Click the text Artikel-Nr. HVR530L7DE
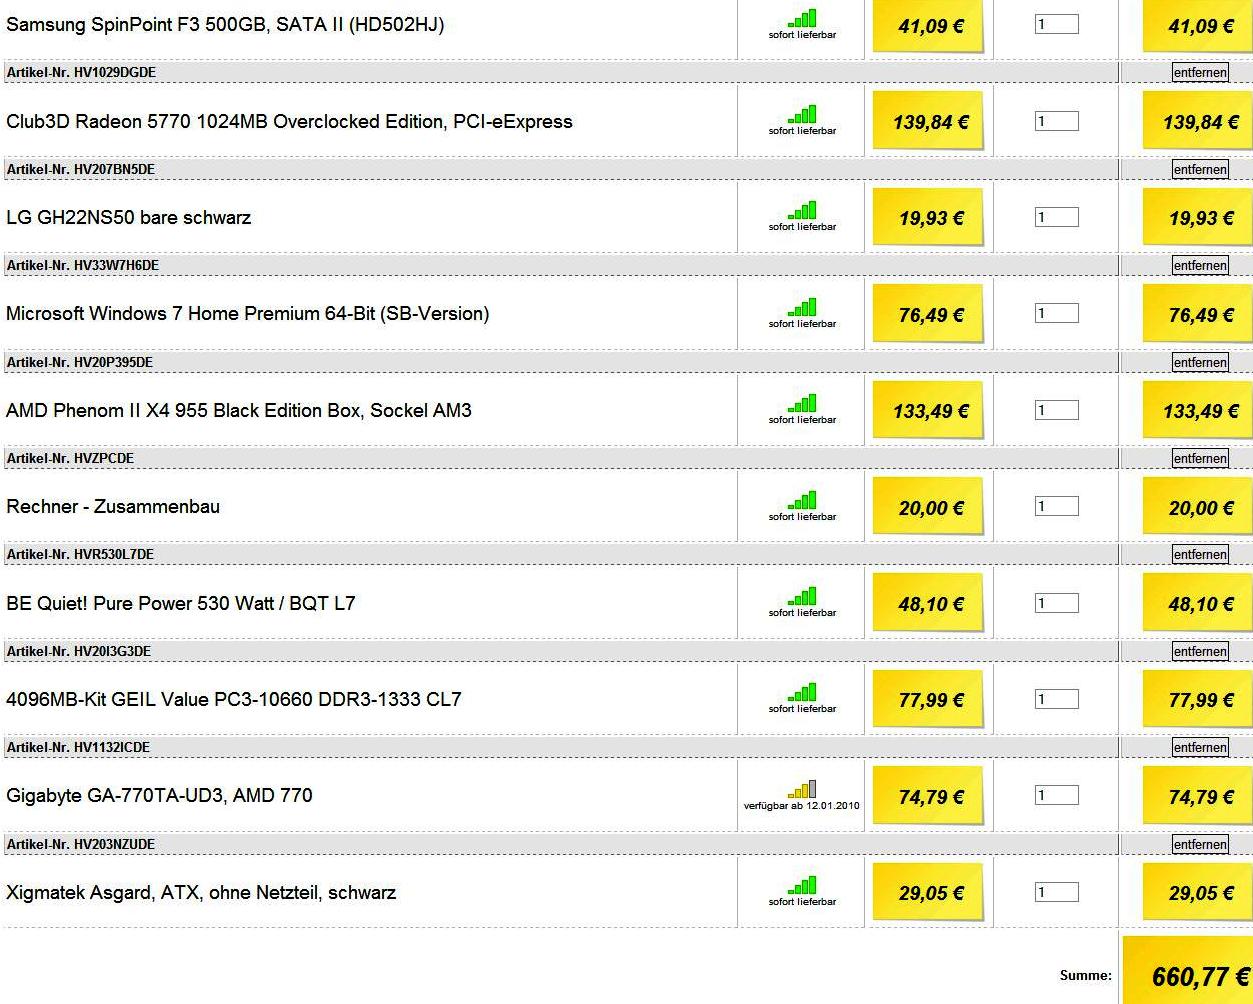 pos(80,554)
